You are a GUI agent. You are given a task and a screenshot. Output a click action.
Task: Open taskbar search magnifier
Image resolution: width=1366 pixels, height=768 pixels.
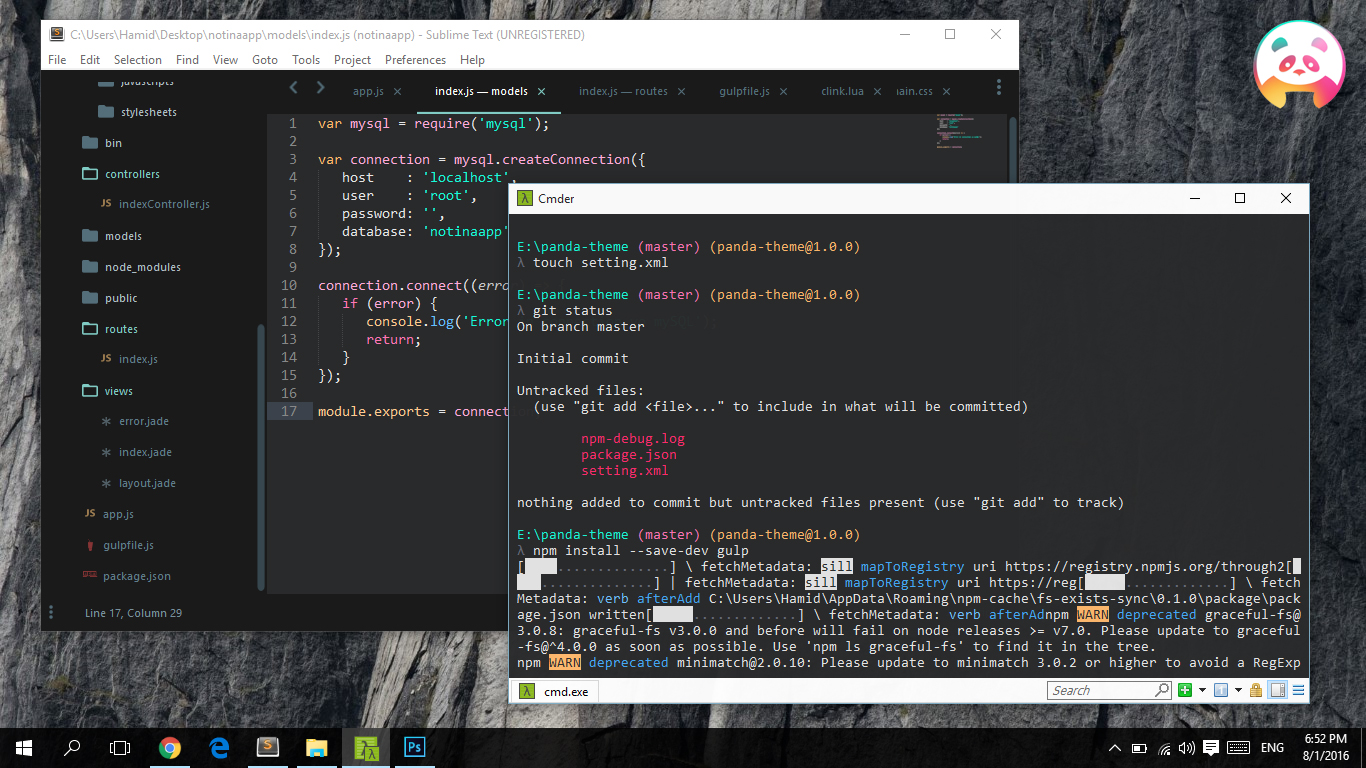point(72,747)
